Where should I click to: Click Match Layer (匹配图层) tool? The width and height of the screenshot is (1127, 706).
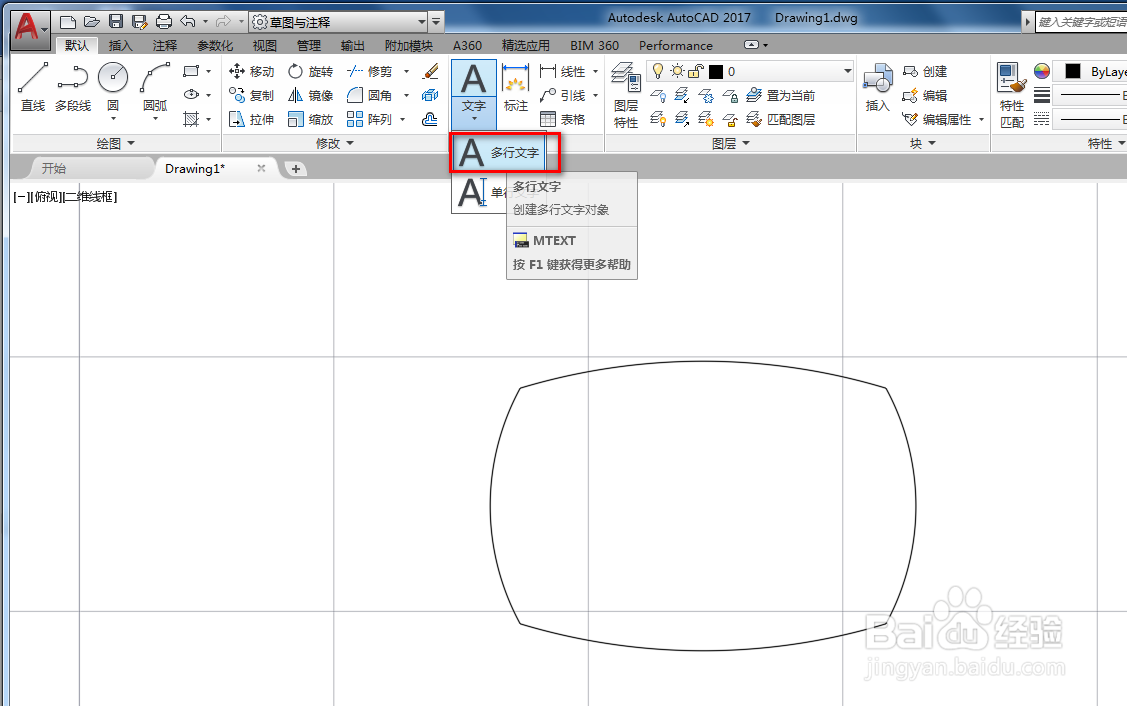click(781, 119)
